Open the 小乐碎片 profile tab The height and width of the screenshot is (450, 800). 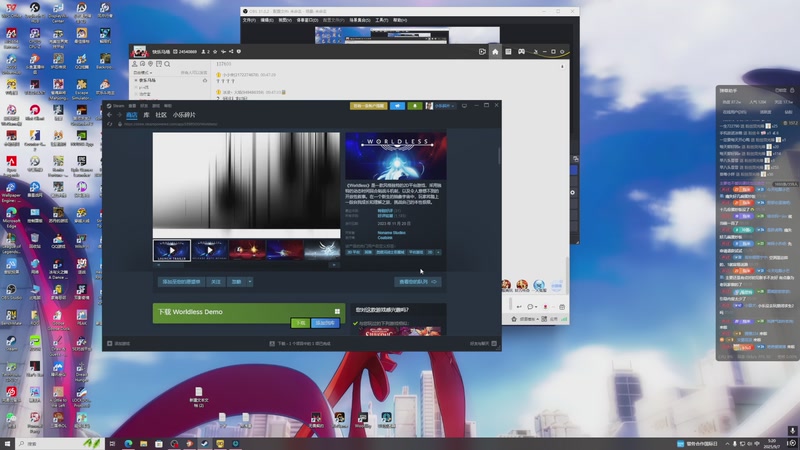coord(184,115)
